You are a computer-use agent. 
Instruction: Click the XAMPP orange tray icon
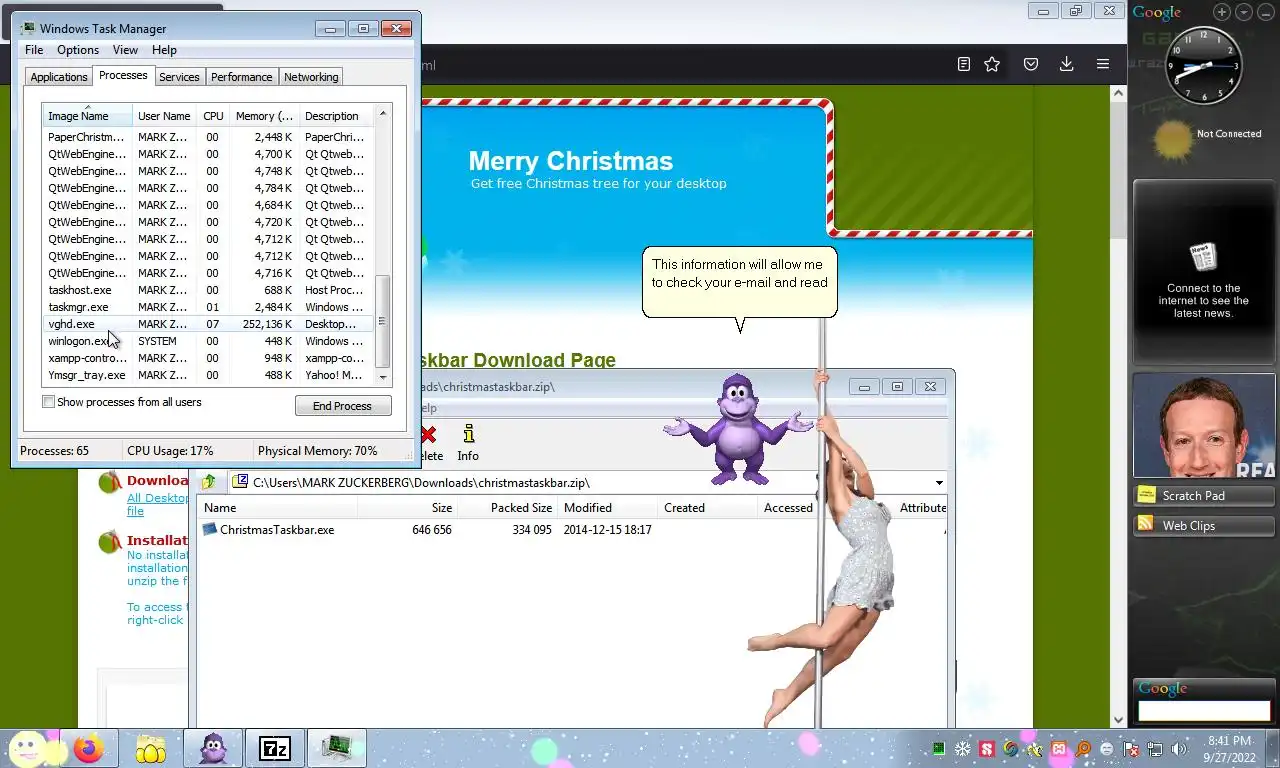[x=1059, y=748]
